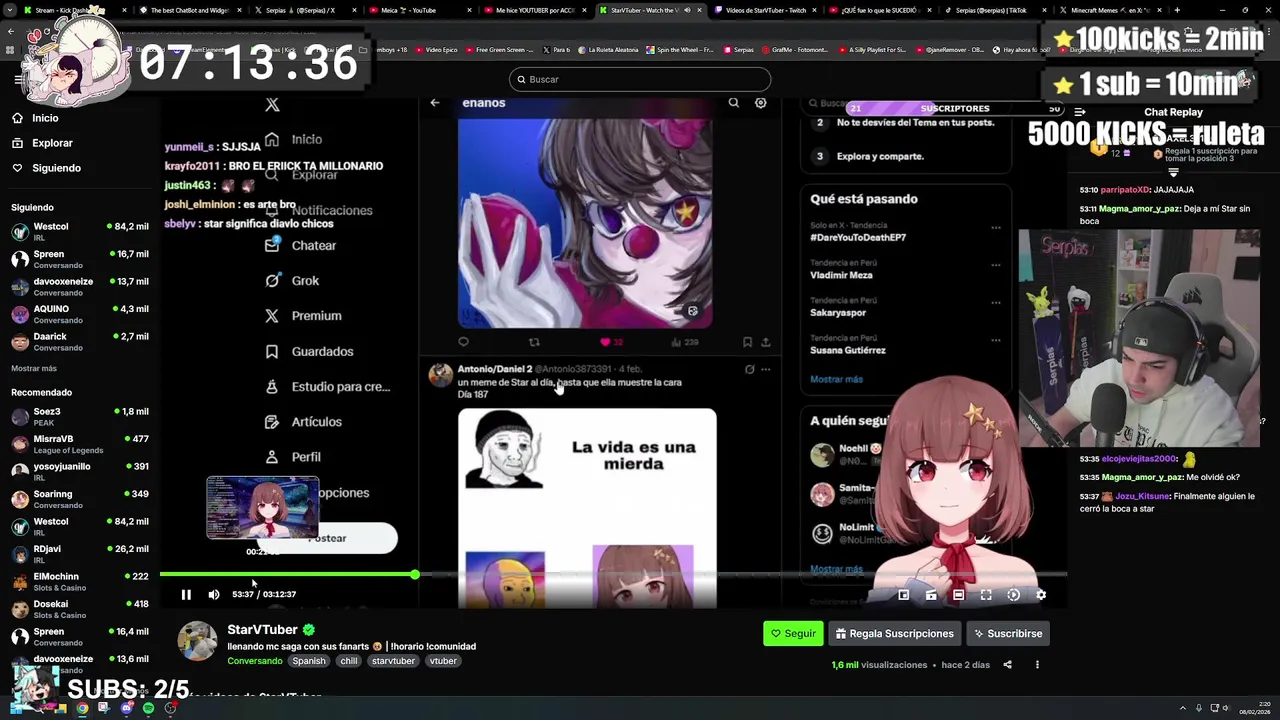Click the Seguir follow button
Screen dimensions: 1280x720
tap(793, 633)
